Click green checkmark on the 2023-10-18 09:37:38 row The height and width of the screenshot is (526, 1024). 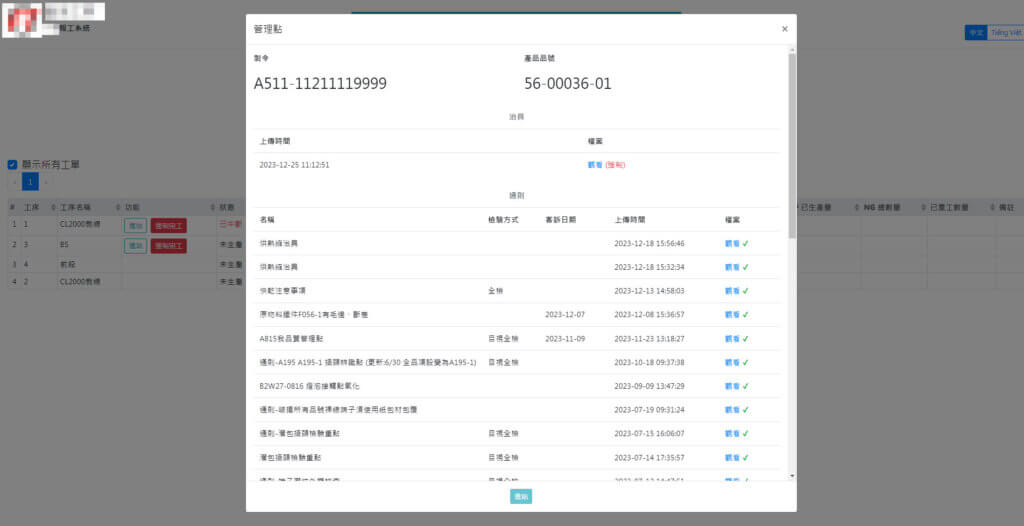click(x=746, y=362)
